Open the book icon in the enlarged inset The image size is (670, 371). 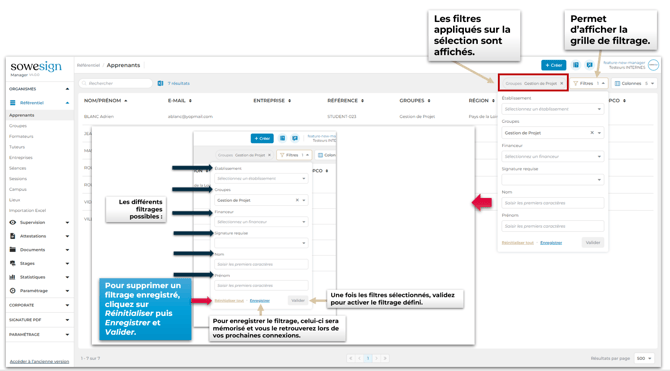tap(282, 138)
